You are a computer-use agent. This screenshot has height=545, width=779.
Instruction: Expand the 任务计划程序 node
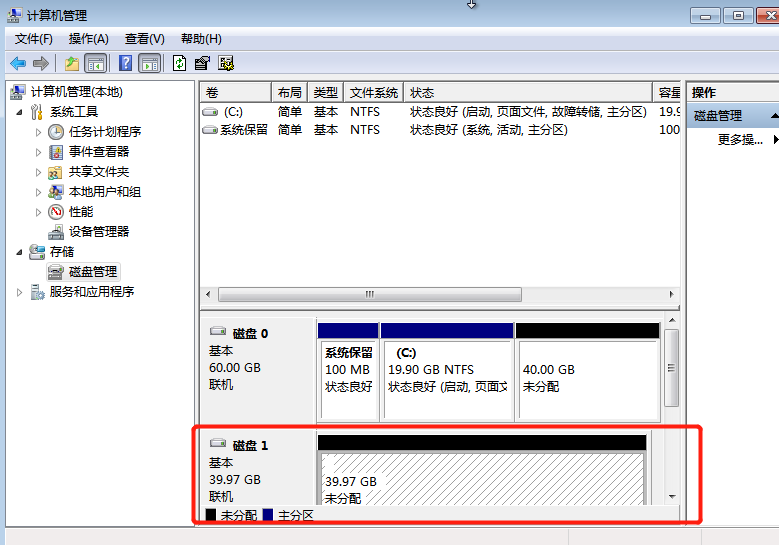[x=38, y=132]
